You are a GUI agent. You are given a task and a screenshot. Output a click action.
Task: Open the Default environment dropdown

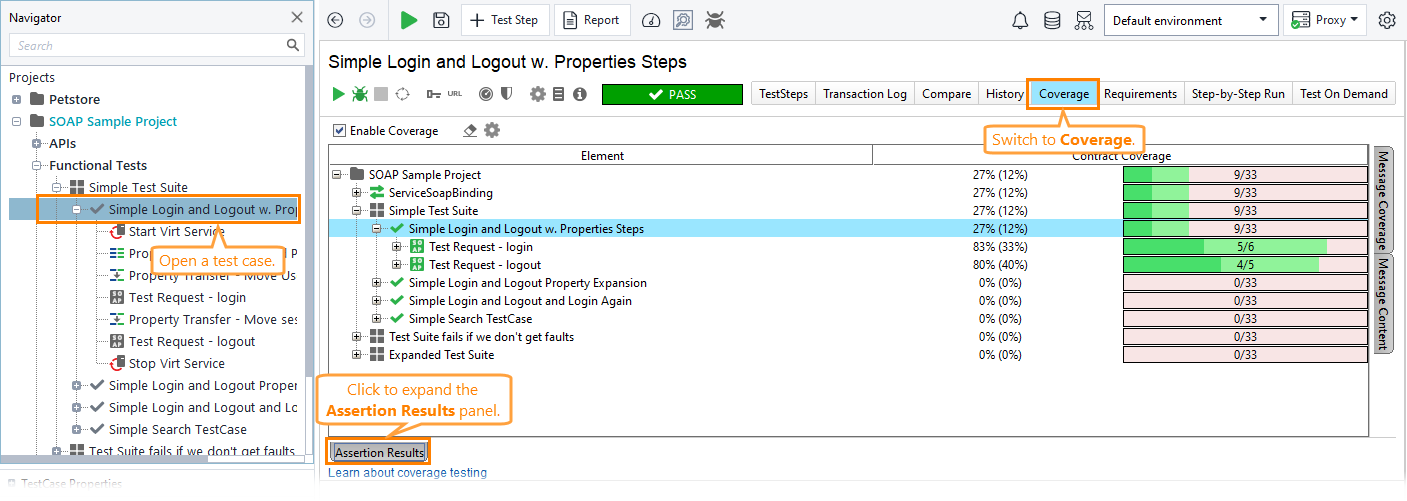1190,20
